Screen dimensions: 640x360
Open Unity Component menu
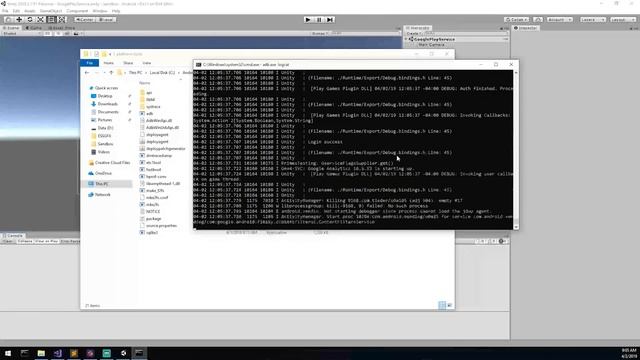tap(77, 11)
